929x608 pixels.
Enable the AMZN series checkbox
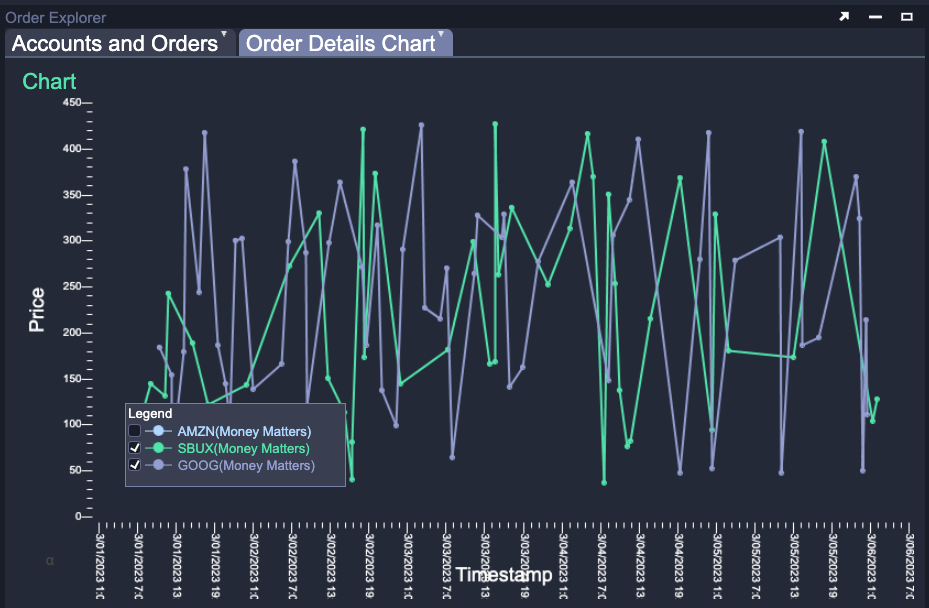coord(135,431)
